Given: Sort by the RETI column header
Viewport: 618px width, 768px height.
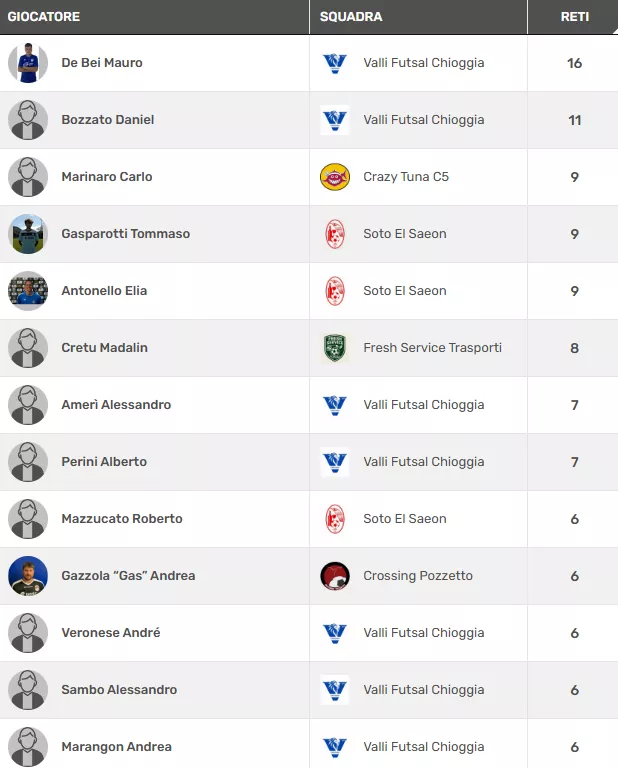Looking at the screenshot, I should (574, 17).
